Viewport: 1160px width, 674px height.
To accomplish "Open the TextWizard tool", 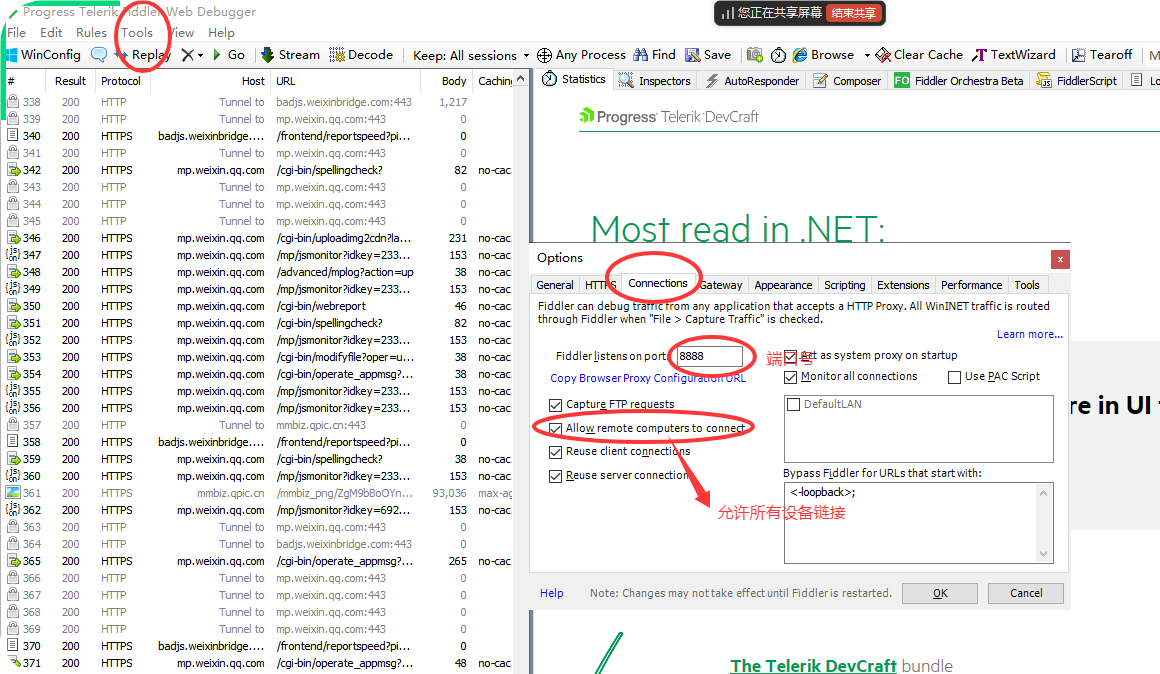I will tap(1014, 55).
